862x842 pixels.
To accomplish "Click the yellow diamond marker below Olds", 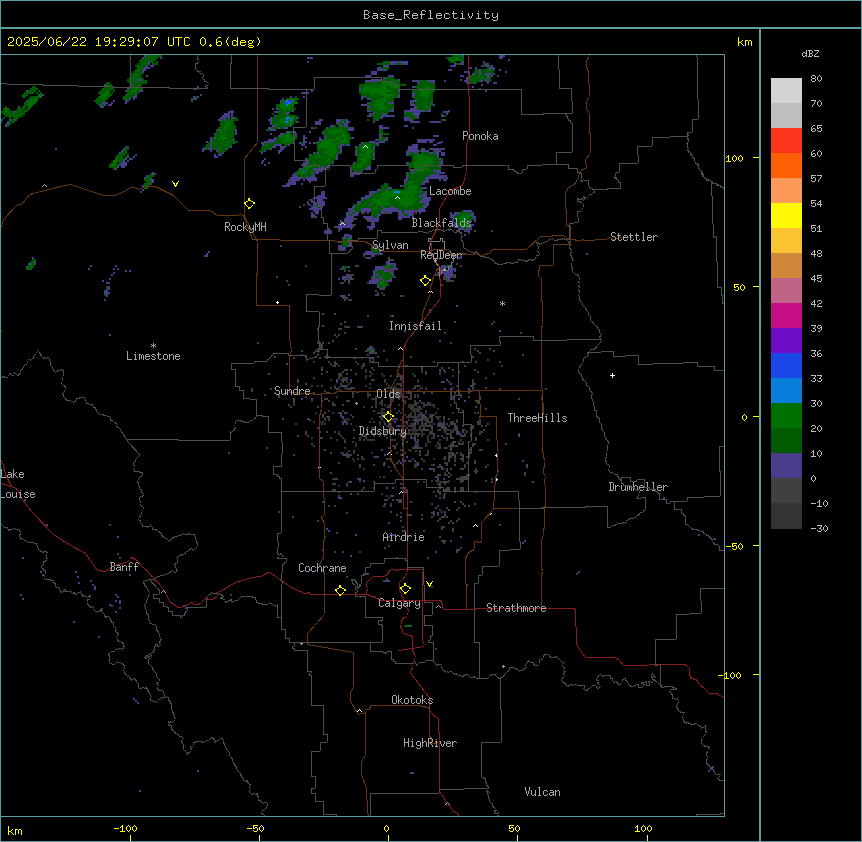I will pyautogui.click(x=388, y=417).
